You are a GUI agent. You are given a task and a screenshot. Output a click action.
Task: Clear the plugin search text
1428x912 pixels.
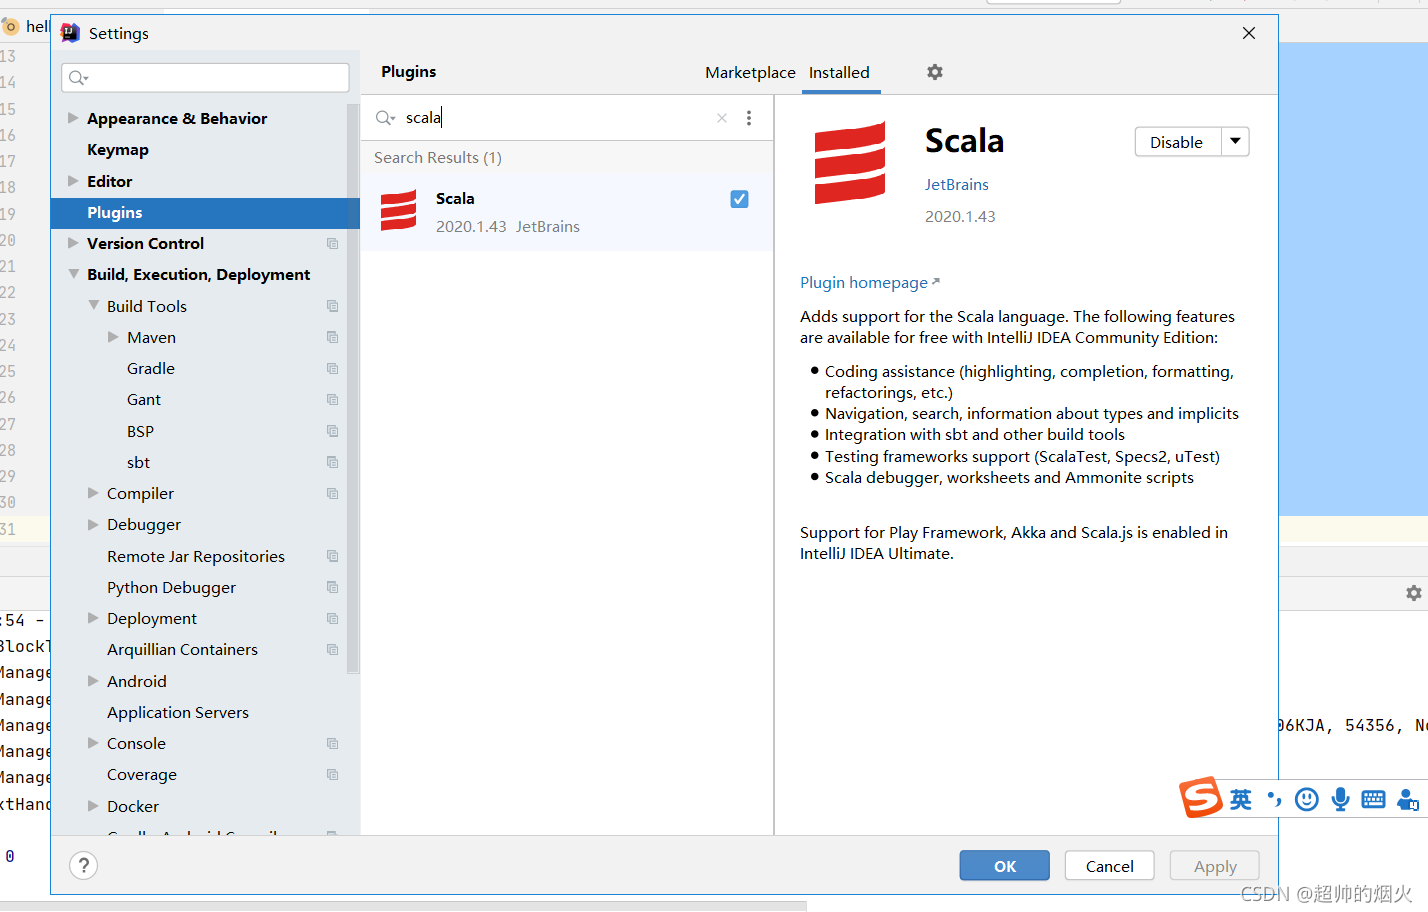pos(722,118)
